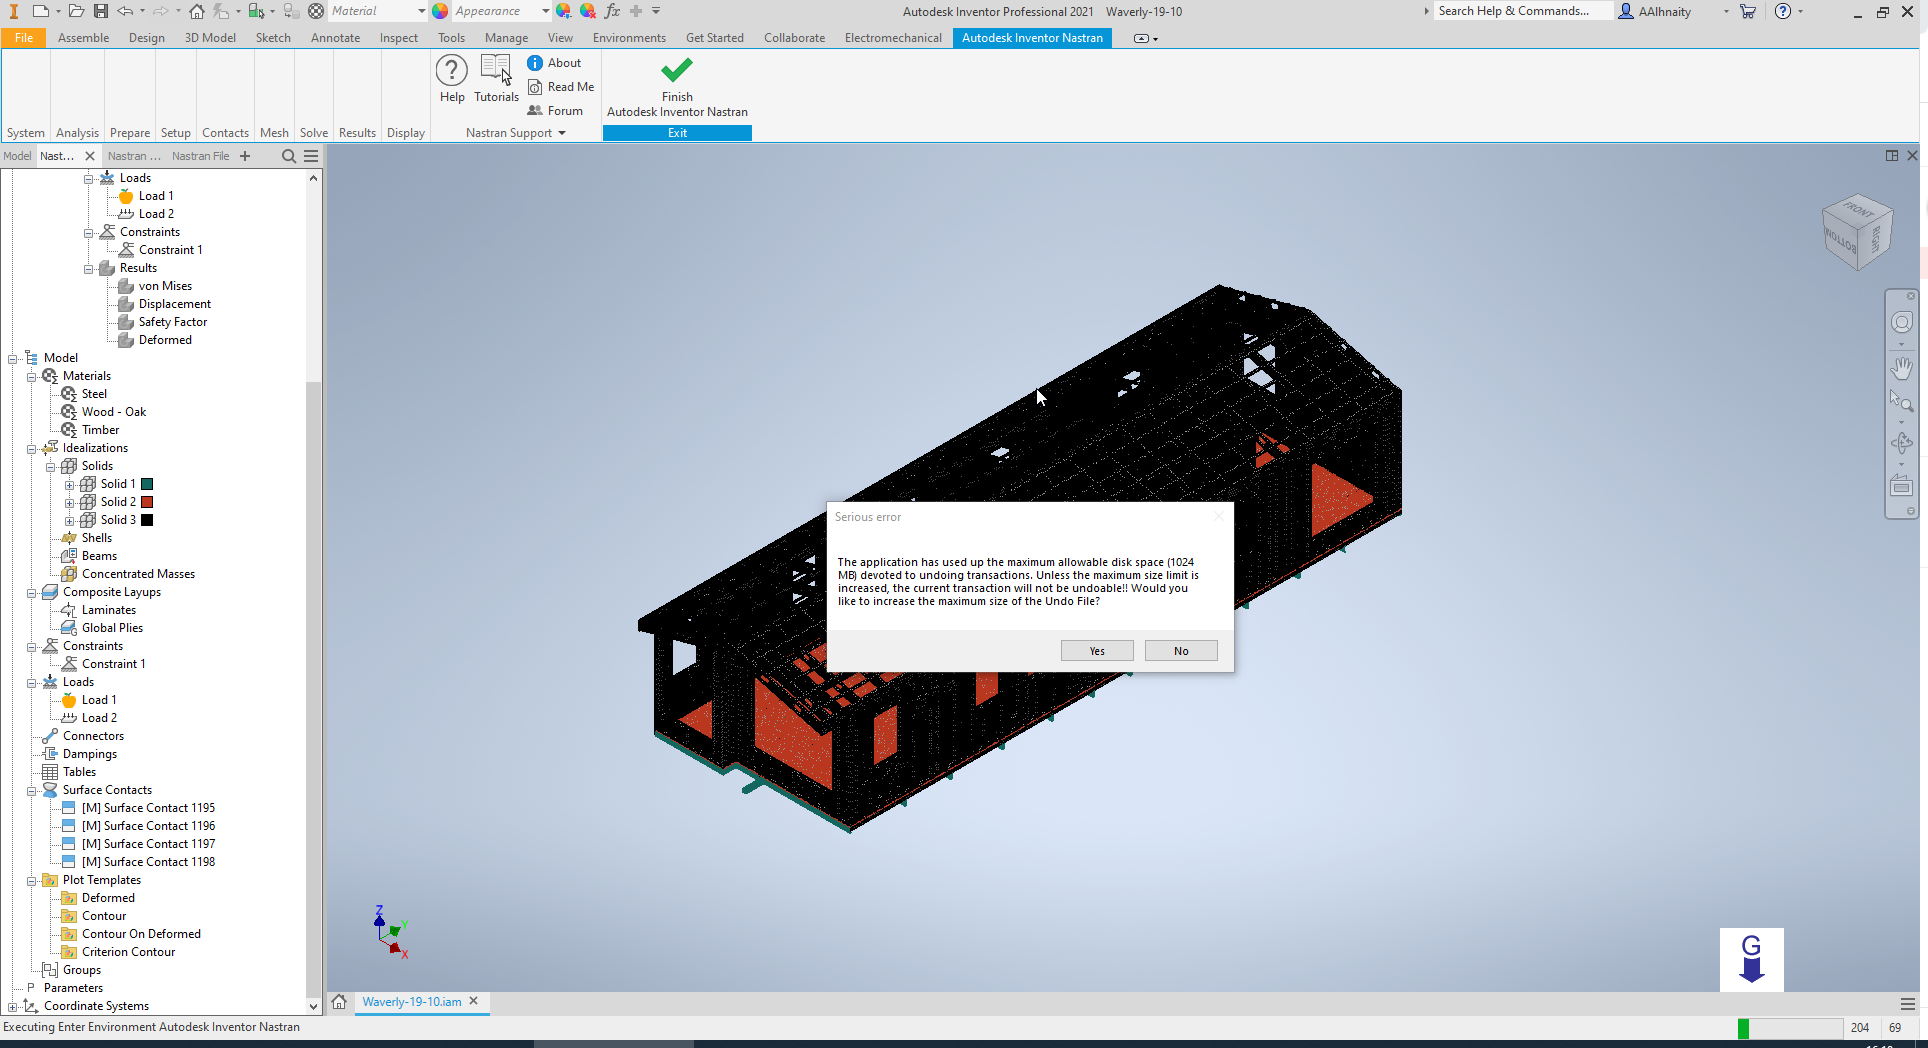The image size is (1928, 1048).
Task: Click the ViewCube in viewport
Action: [x=1857, y=232]
